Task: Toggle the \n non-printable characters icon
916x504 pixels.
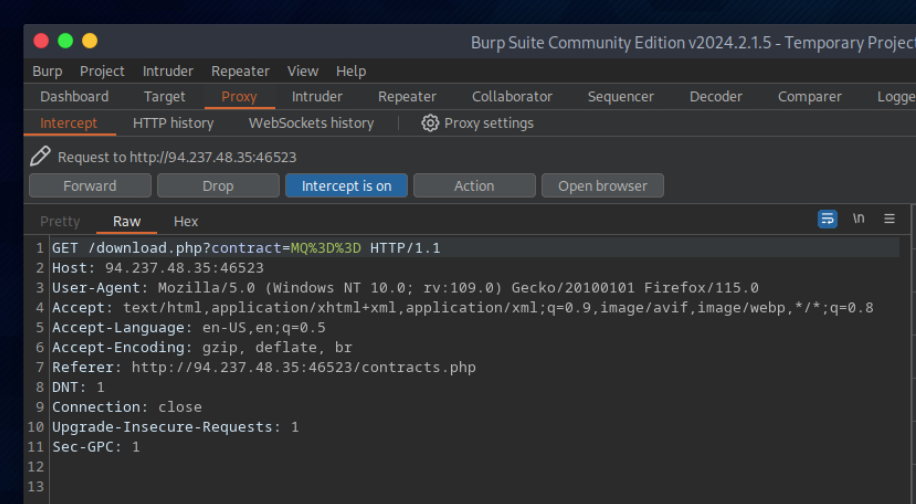Action: tap(858, 219)
